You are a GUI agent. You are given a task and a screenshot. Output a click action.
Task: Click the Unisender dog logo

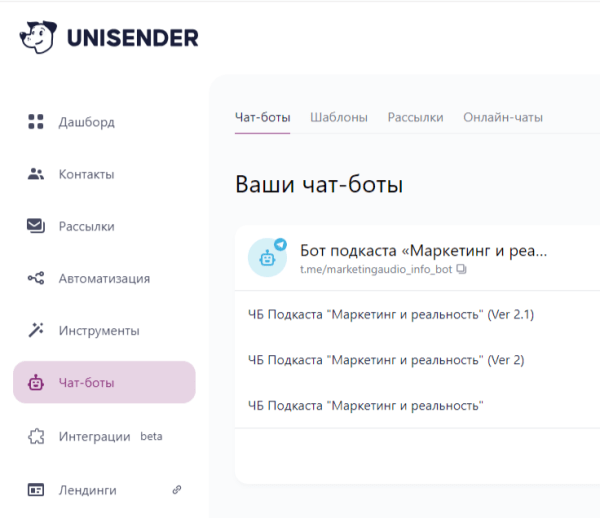(x=38, y=37)
